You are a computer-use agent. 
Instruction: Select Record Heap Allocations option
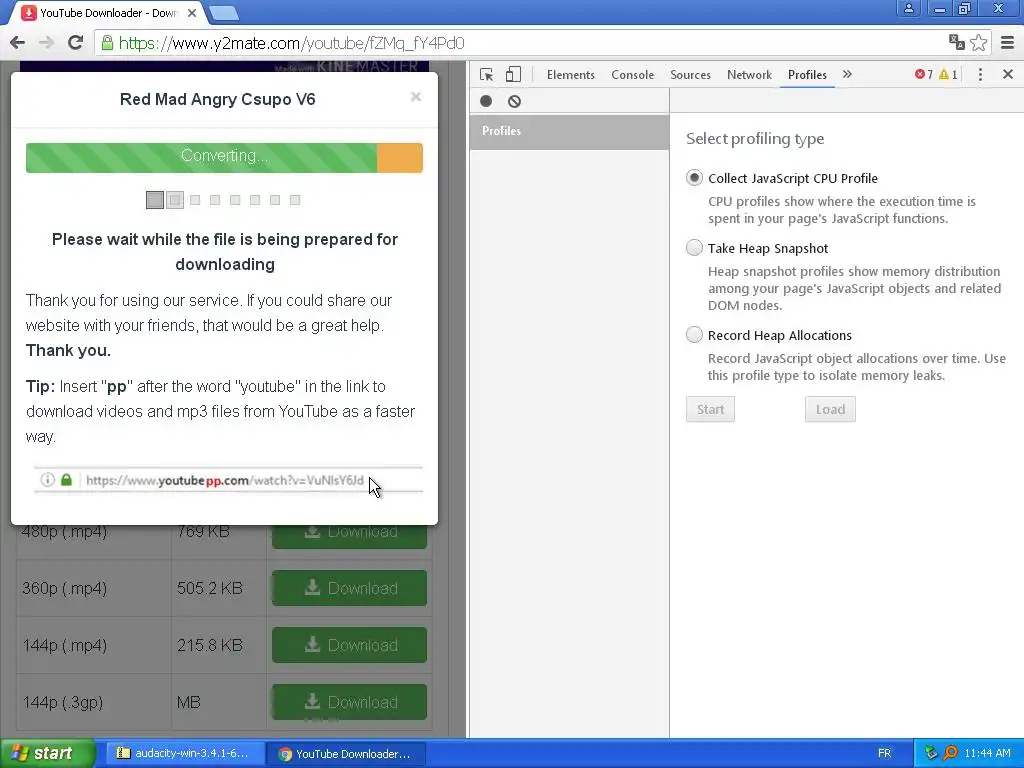pyautogui.click(x=694, y=334)
